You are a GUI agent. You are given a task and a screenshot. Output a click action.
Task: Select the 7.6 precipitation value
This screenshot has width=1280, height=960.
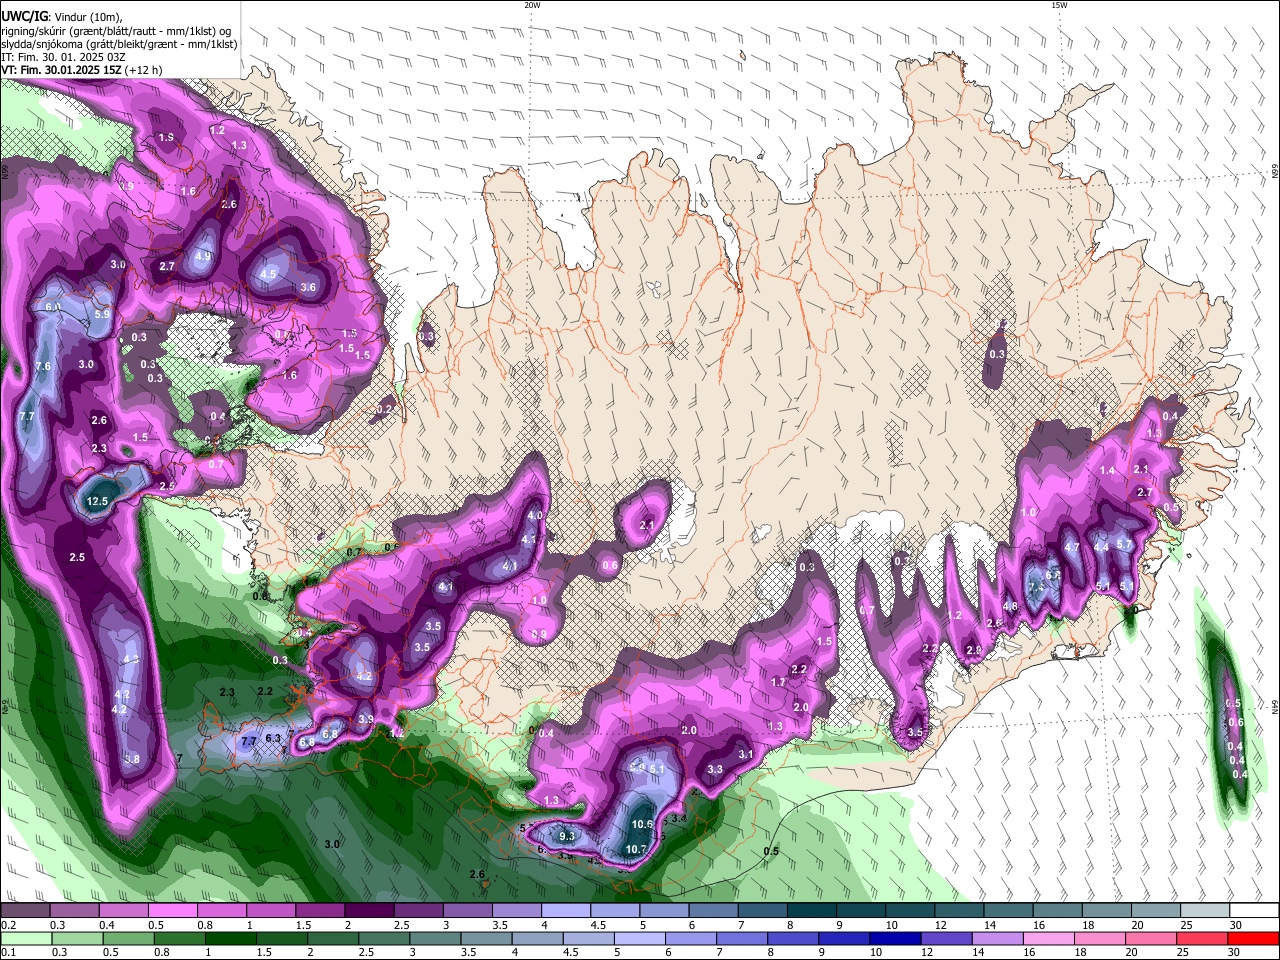(43, 367)
